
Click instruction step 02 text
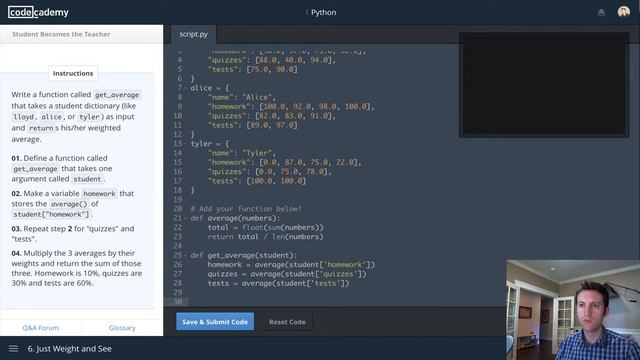pos(73,204)
